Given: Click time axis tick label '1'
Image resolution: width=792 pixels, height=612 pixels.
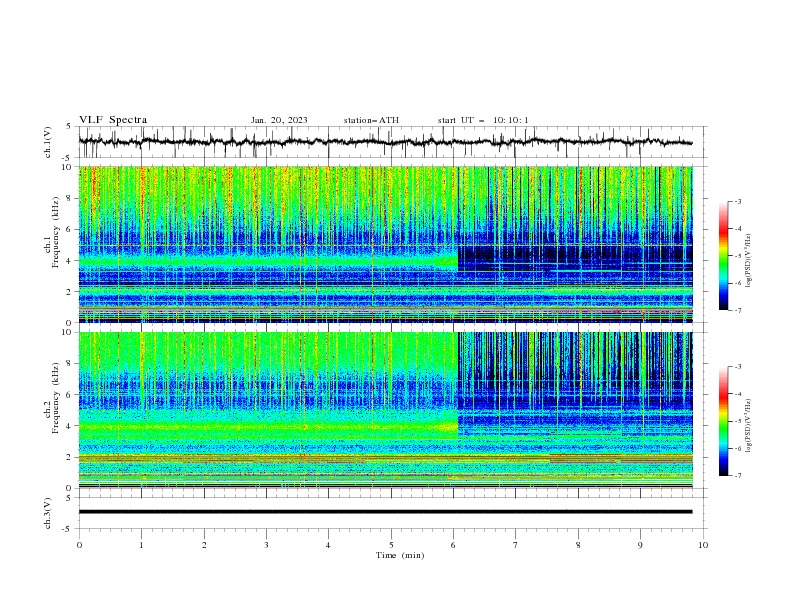Looking at the screenshot, I should click(x=141, y=545).
